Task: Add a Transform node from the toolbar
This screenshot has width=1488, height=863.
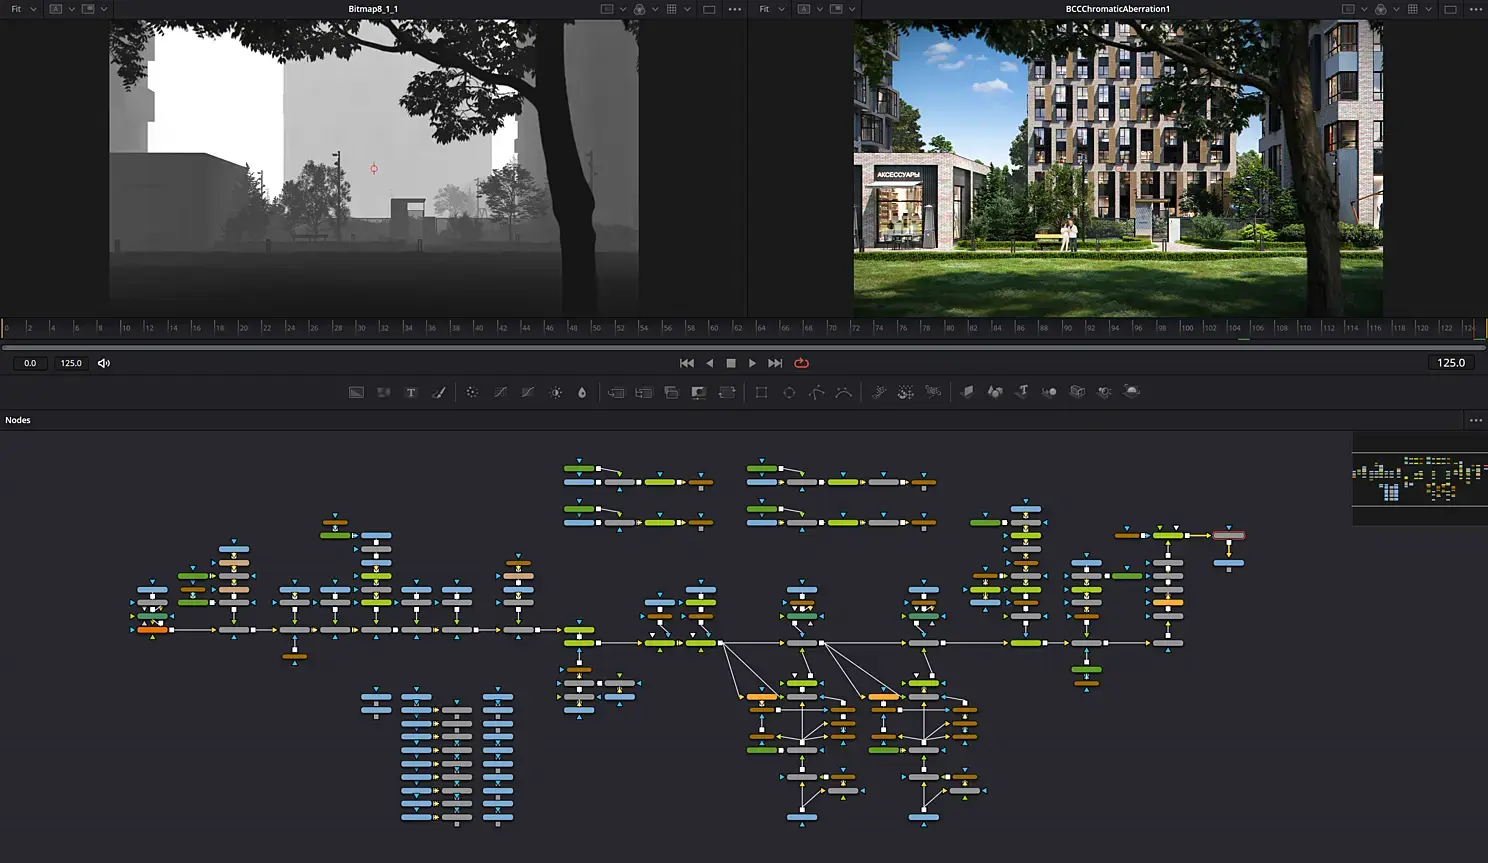Action: pos(727,392)
